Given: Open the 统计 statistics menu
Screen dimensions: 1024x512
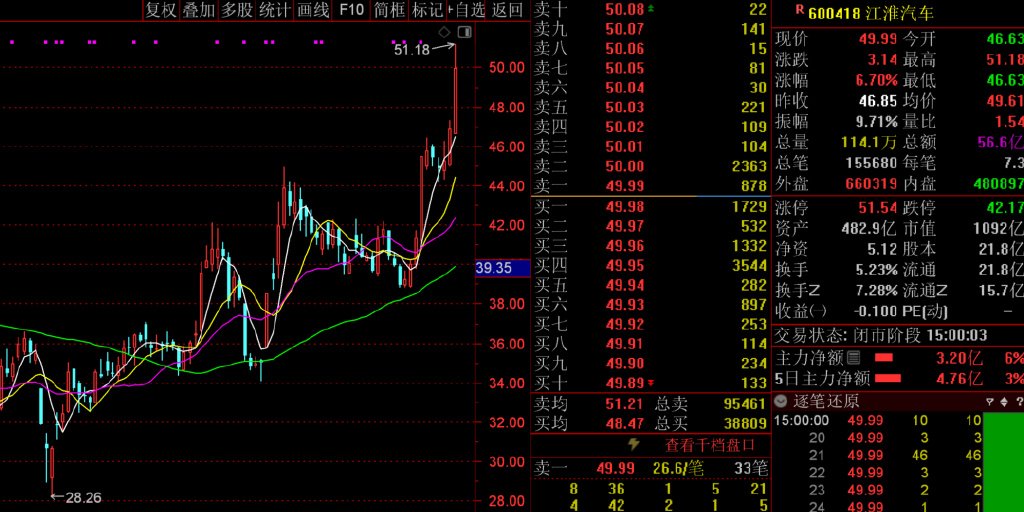Looking at the screenshot, I should (275, 10).
